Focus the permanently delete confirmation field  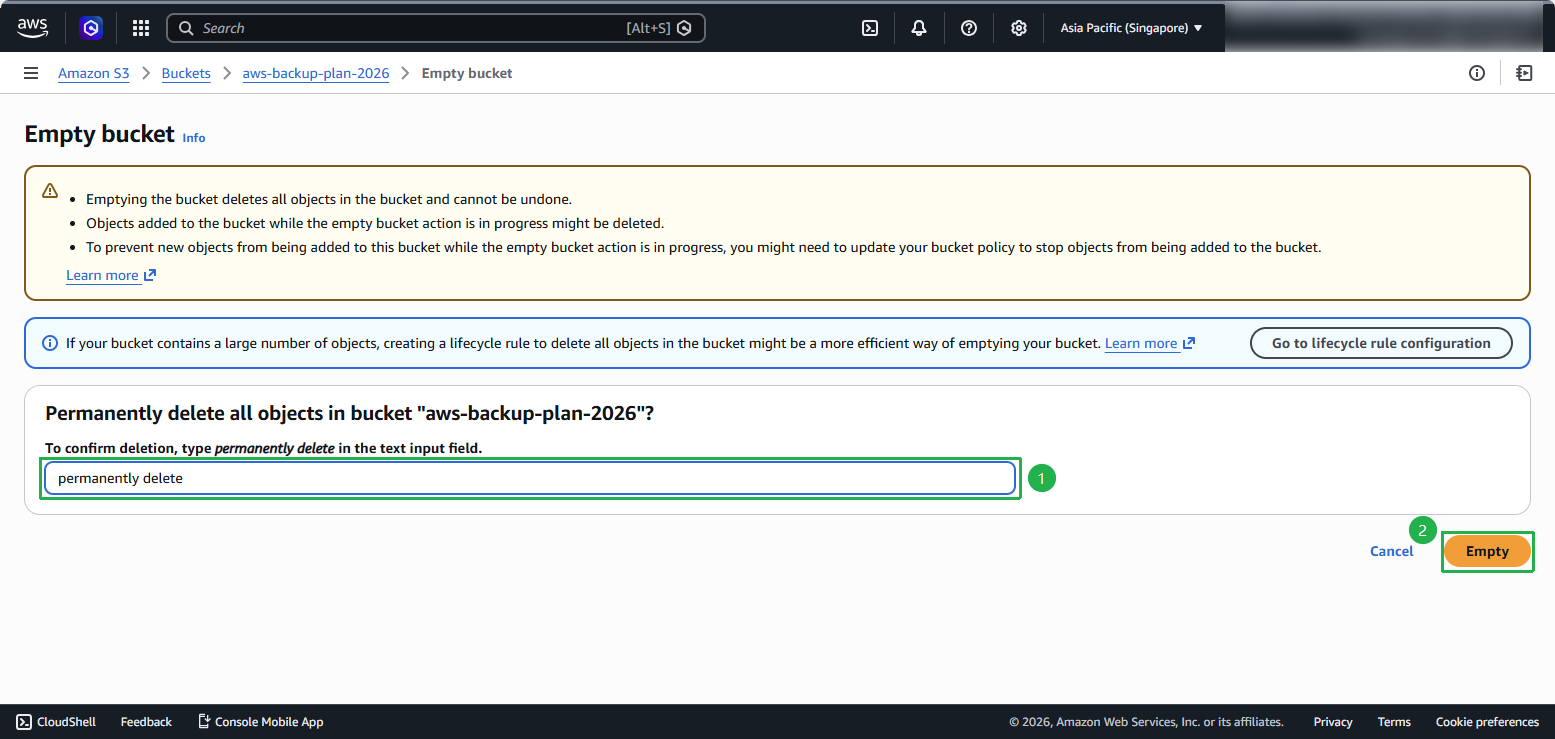530,478
